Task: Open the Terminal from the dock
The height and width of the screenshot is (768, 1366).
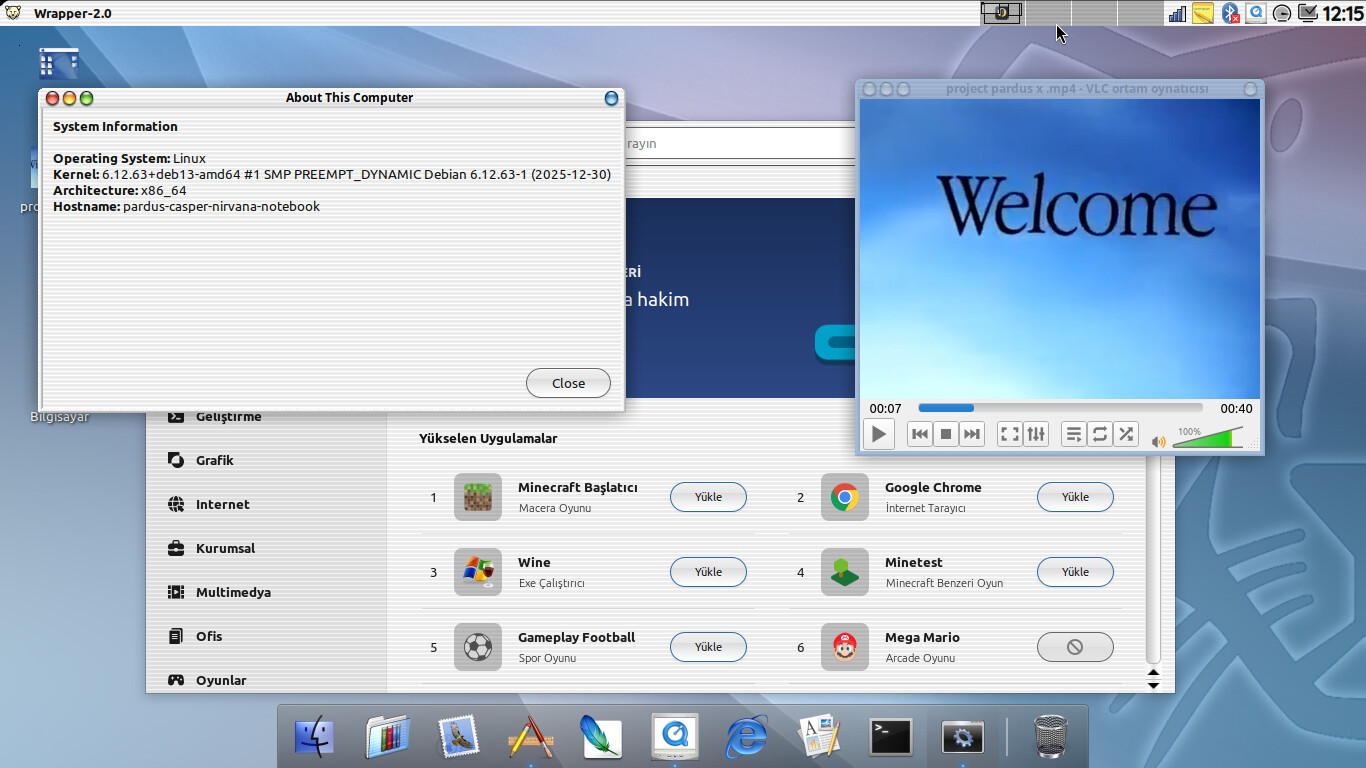Action: [890, 737]
